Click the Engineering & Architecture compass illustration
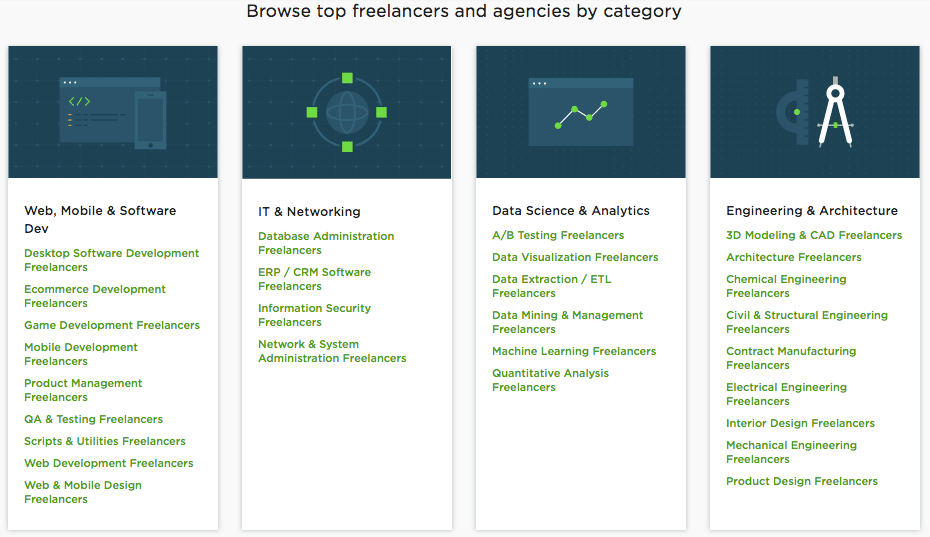 point(815,112)
